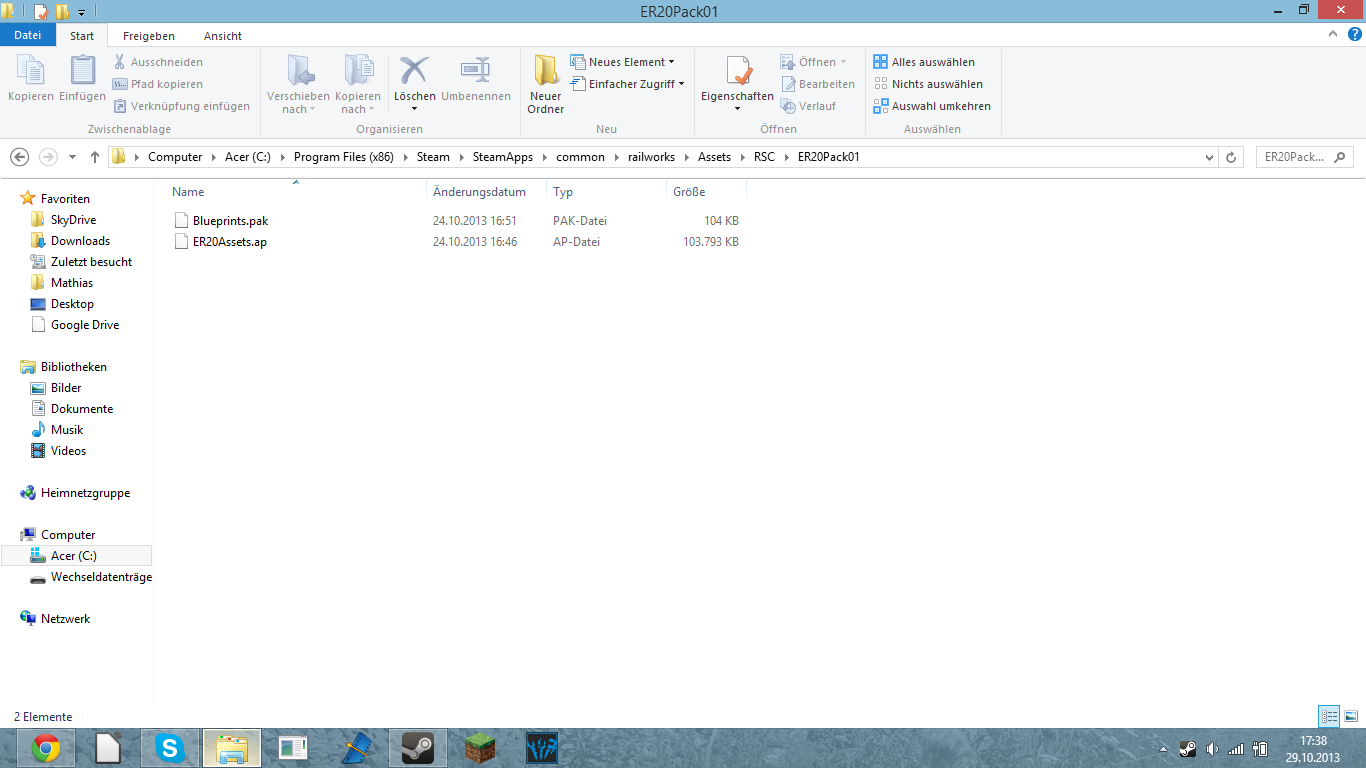Click Pfad kopieren command
This screenshot has height=768, width=1366.
tap(158, 84)
